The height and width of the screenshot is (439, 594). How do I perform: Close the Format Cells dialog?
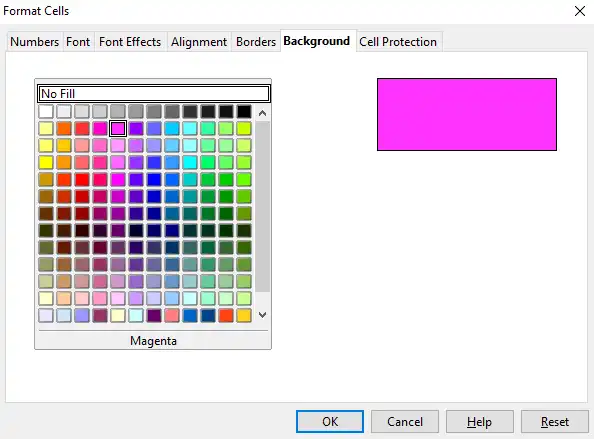point(580,11)
